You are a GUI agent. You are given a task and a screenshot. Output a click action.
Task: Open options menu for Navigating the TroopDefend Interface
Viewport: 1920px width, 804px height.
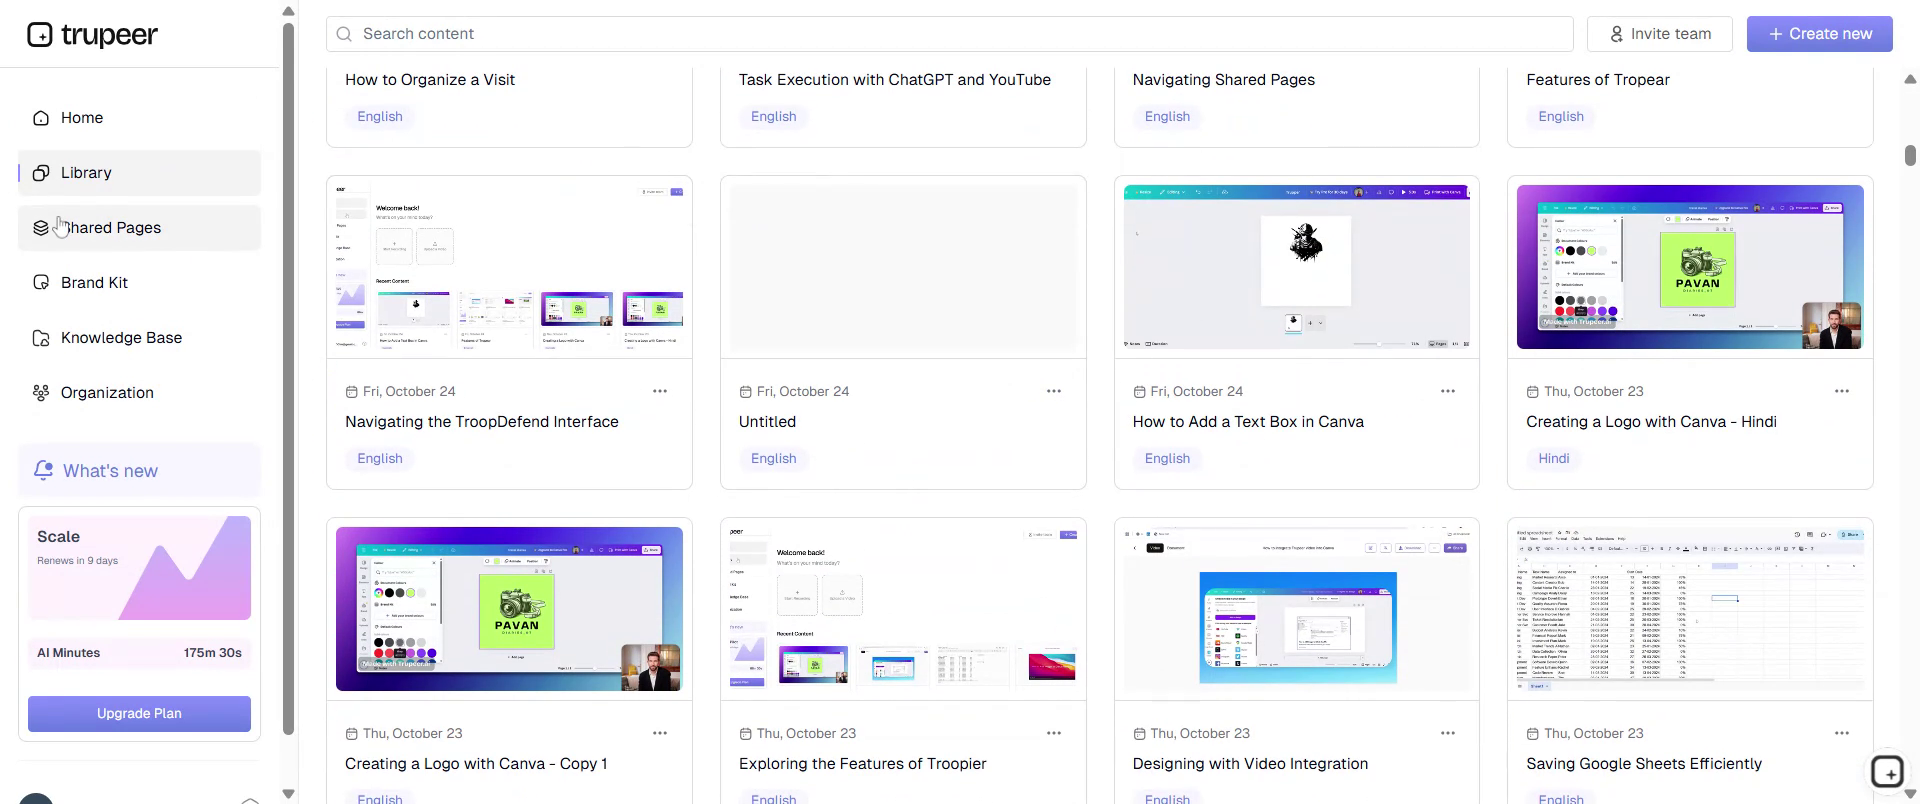[x=660, y=391]
